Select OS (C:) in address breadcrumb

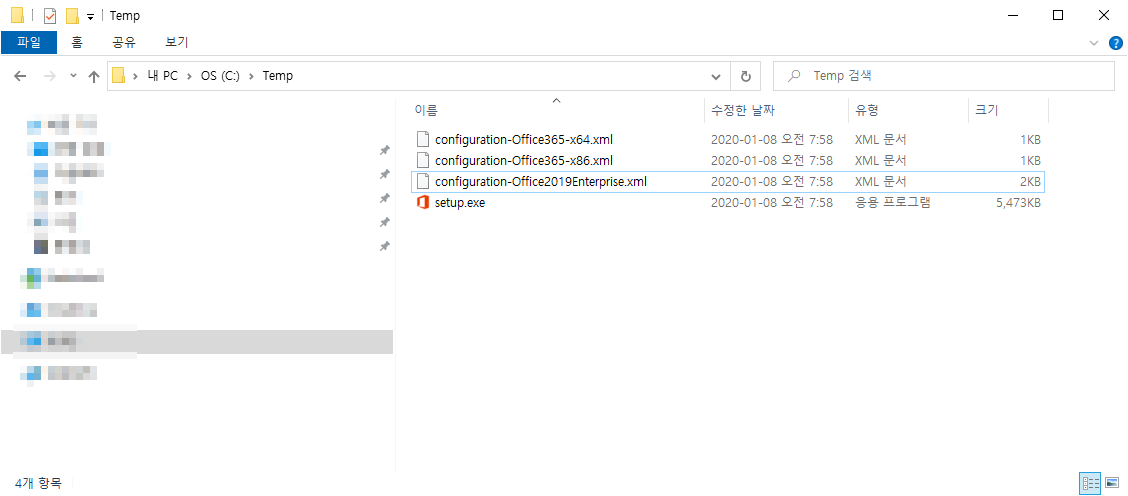click(x=220, y=76)
